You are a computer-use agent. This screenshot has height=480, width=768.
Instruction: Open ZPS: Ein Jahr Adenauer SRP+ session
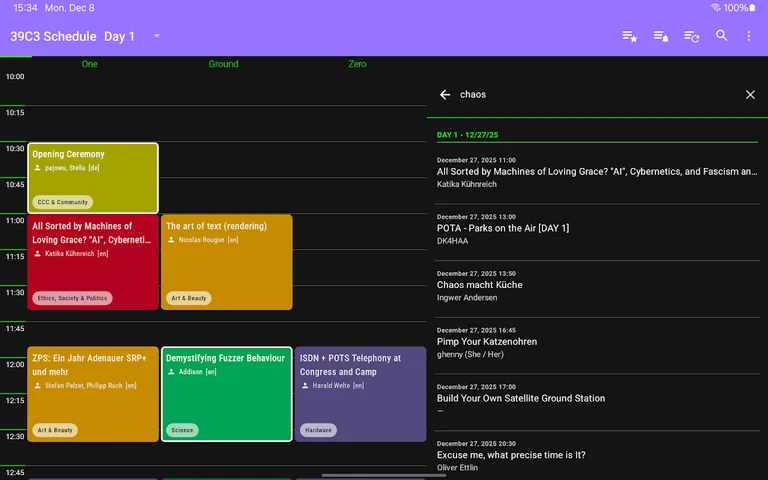click(93, 394)
